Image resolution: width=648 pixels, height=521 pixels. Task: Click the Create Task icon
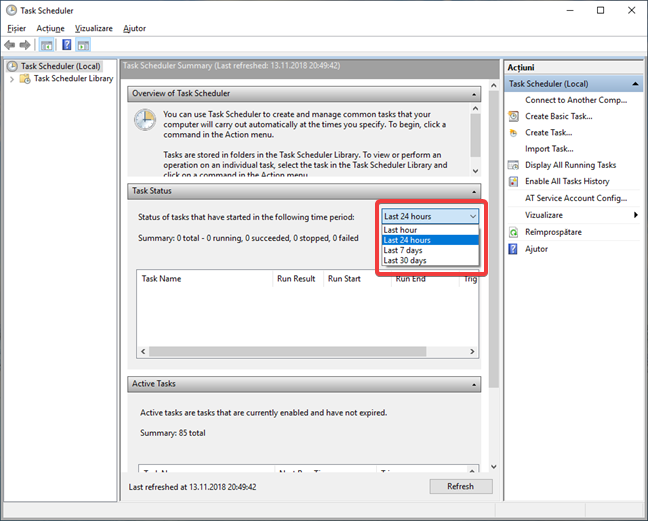tap(513, 133)
